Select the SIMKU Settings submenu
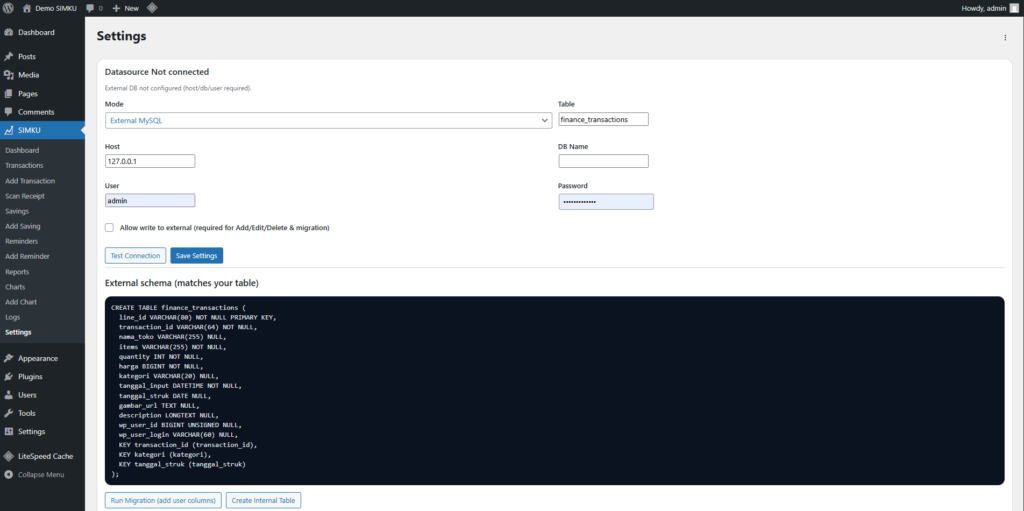This screenshot has height=511, width=1024. (x=18, y=332)
